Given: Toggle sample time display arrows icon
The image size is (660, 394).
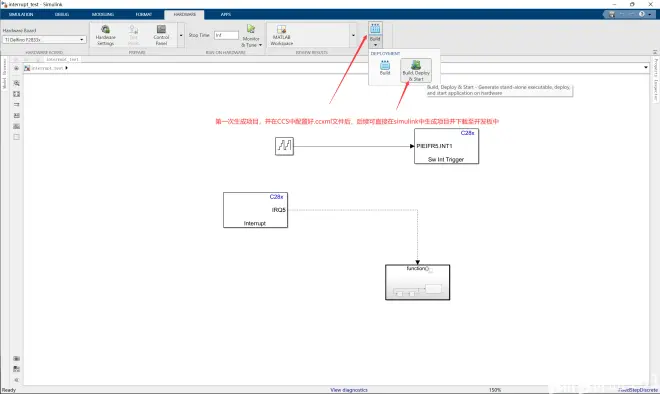Looking at the screenshot, I should click(x=16, y=104).
